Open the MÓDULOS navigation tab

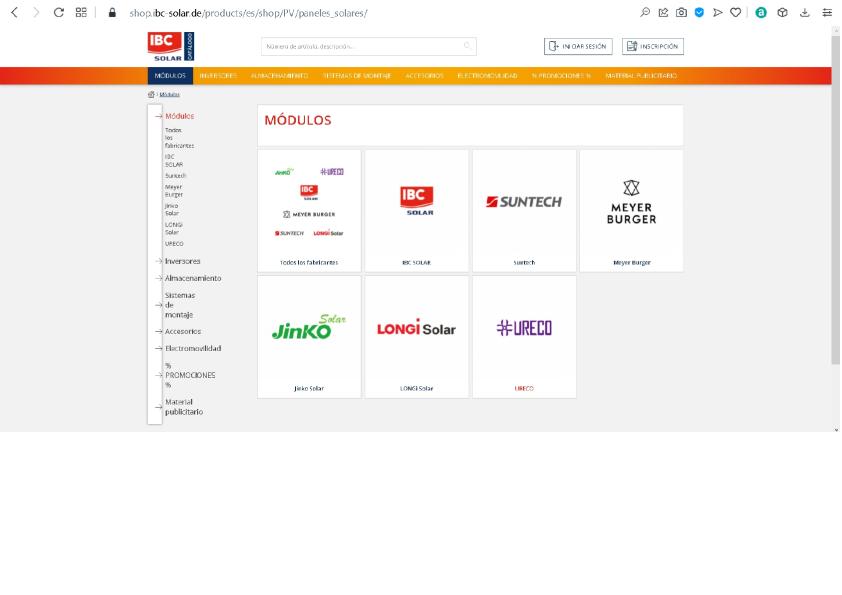pos(170,76)
